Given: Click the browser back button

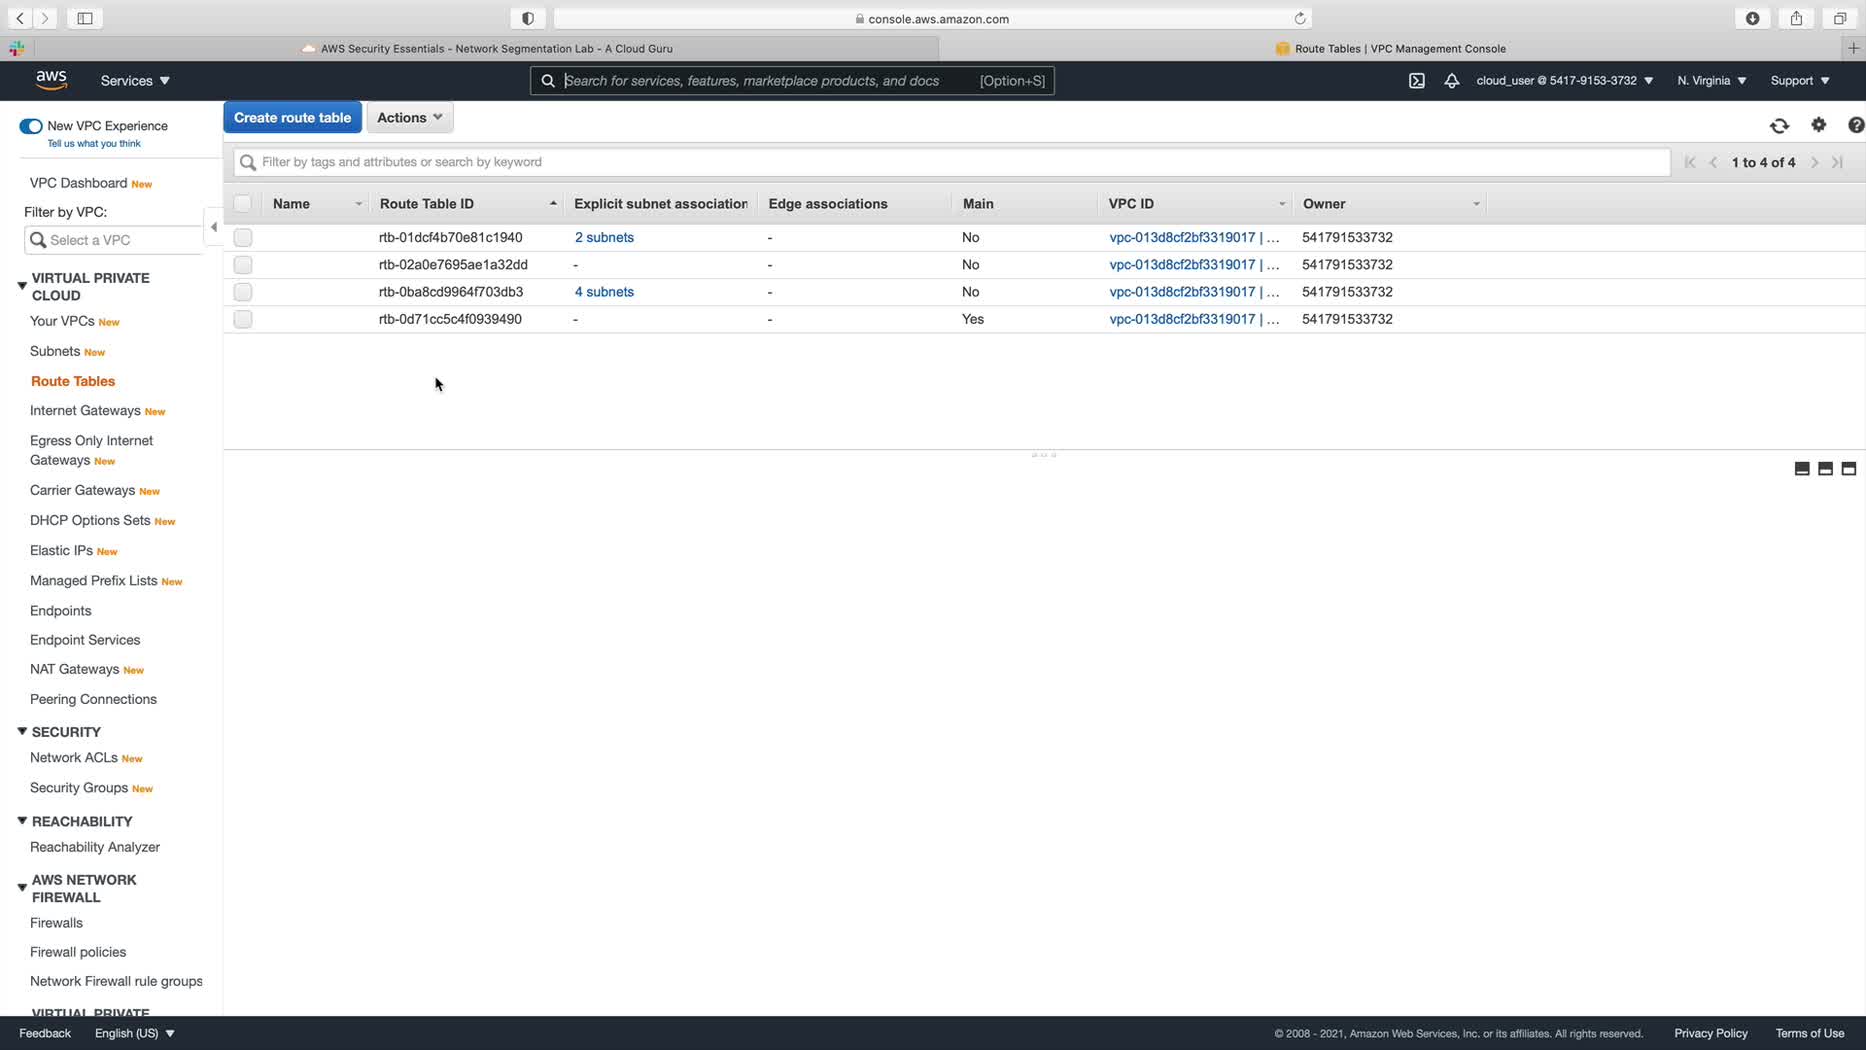Looking at the screenshot, I should 20,18.
